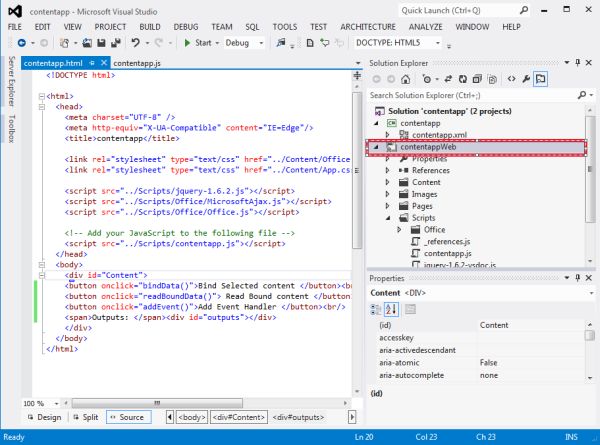The width and height of the screenshot is (600, 445).
Task: Open the DOCTYPE: HTML5 dropdown
Action: pos(438,43)
